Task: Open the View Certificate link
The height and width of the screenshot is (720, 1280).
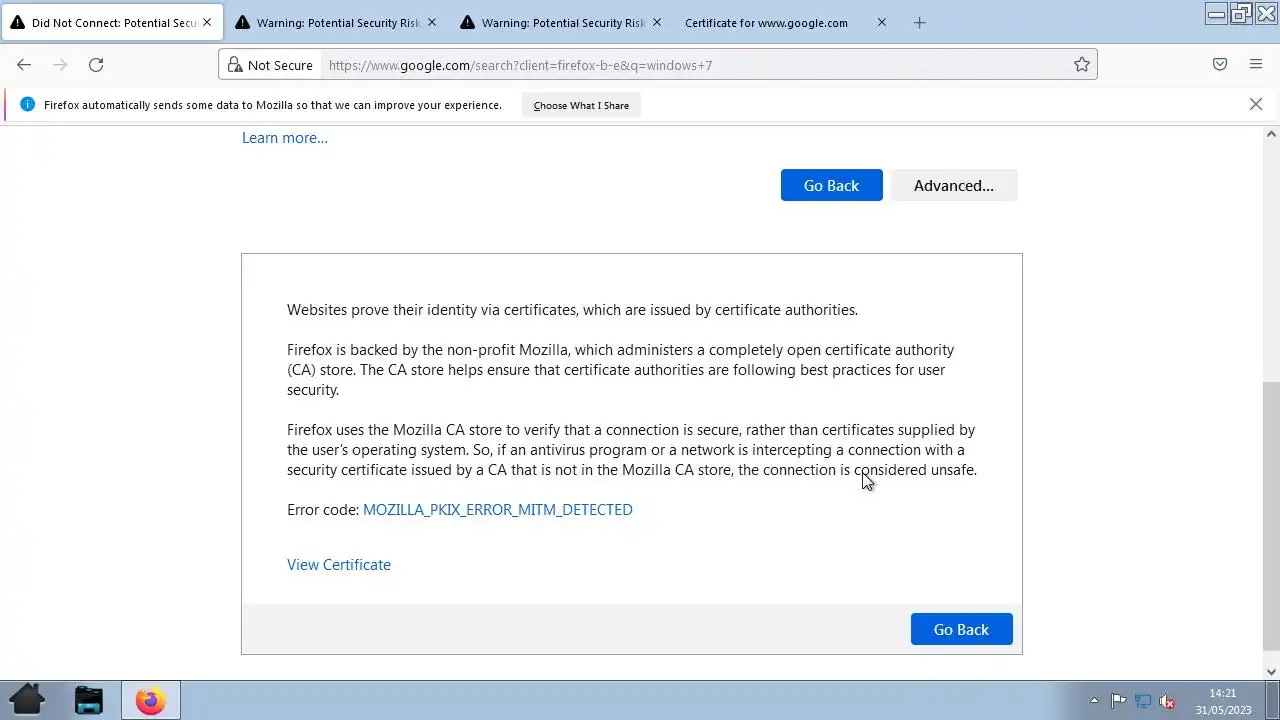Action: (x=339, y=565)
